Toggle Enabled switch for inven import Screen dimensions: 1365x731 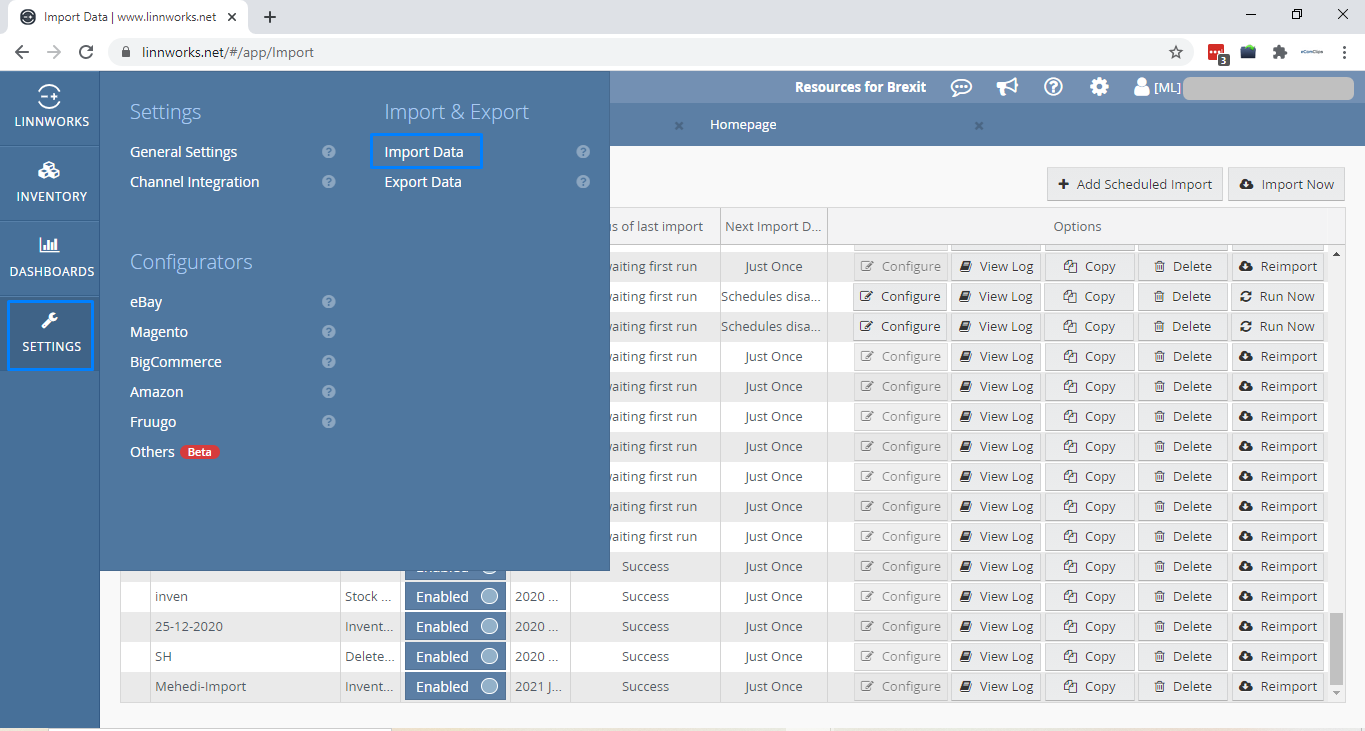tap(455, 597)
